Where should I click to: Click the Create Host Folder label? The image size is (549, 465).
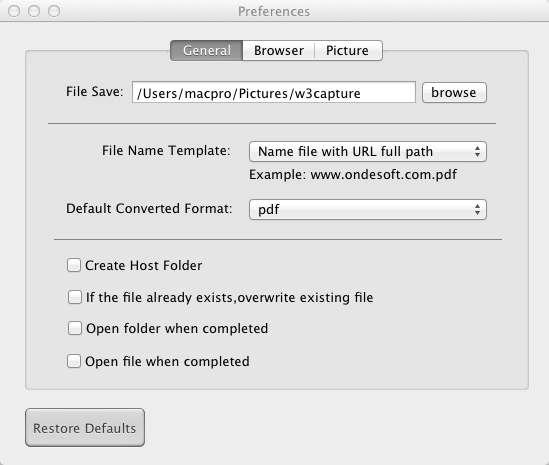coord(144,265)
